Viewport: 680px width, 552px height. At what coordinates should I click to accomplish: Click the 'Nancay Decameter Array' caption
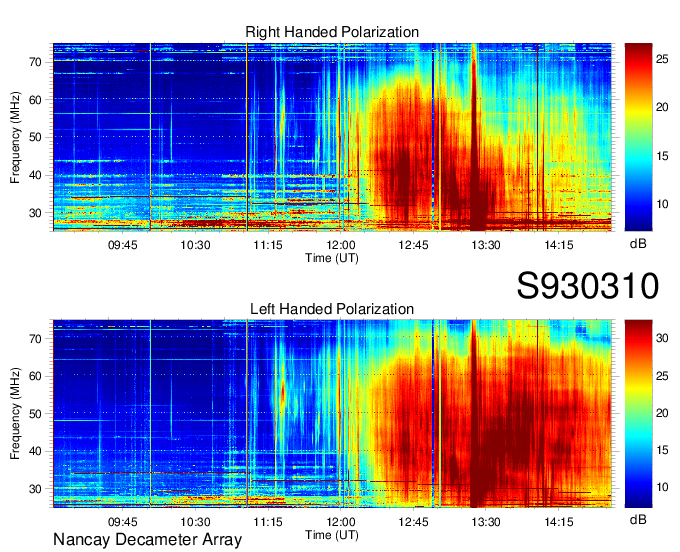pyautogui.click(x=147, y=539)
